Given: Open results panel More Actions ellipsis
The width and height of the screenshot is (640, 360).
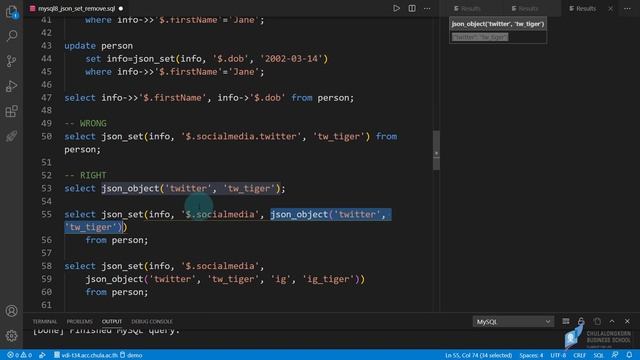Looking at the screenshot, I should coord(627,8).
